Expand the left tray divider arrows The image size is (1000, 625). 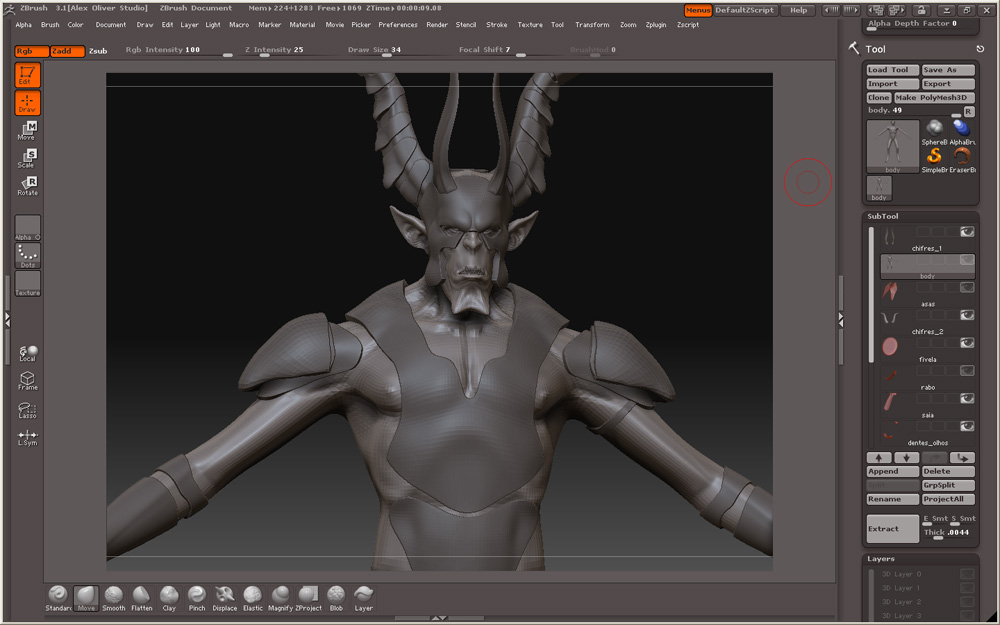point(7,320)
